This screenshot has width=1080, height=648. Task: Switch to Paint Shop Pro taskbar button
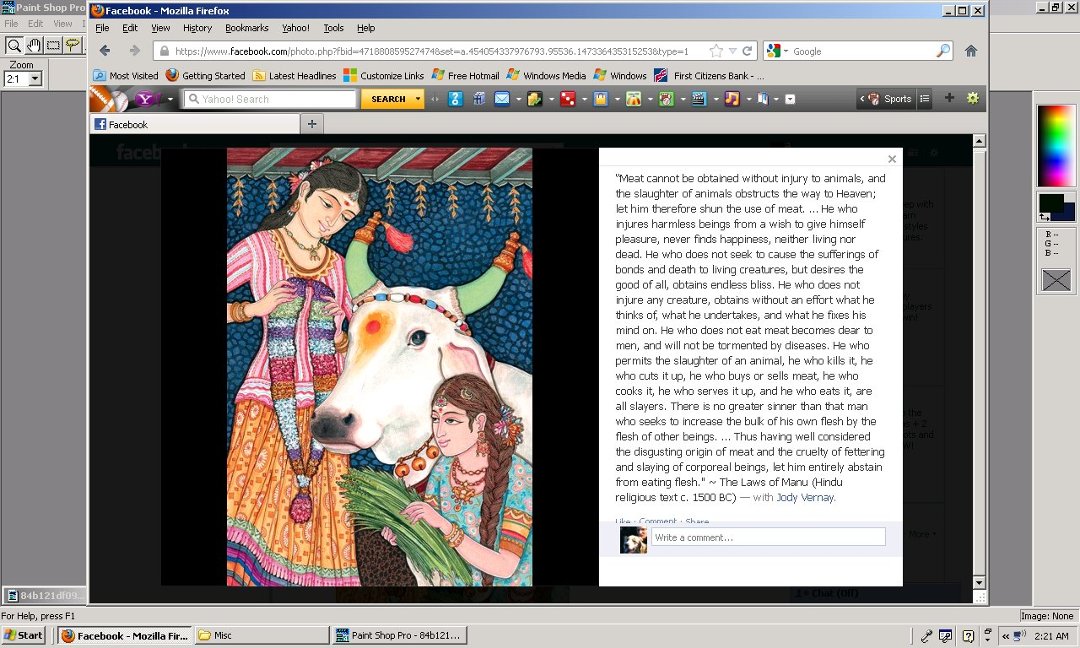tap(399, 636)
